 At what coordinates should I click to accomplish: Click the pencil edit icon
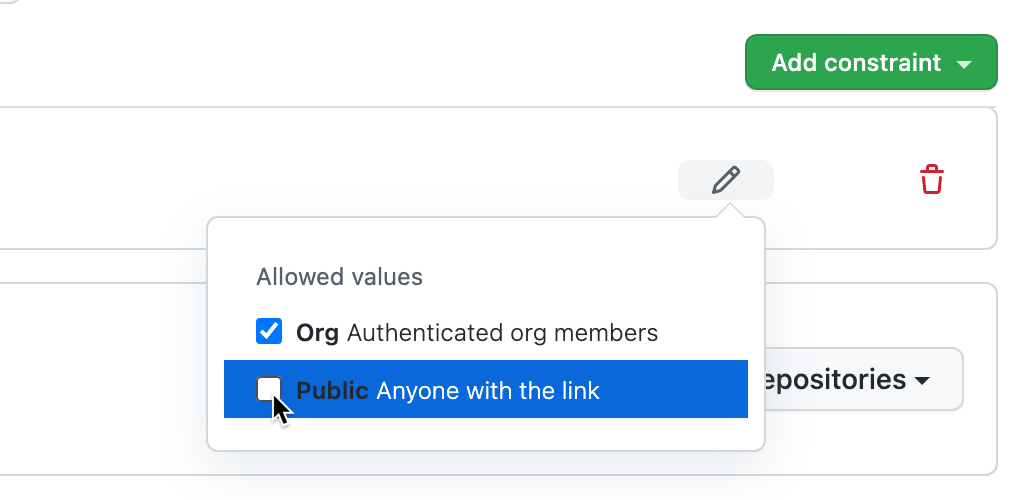726,180
